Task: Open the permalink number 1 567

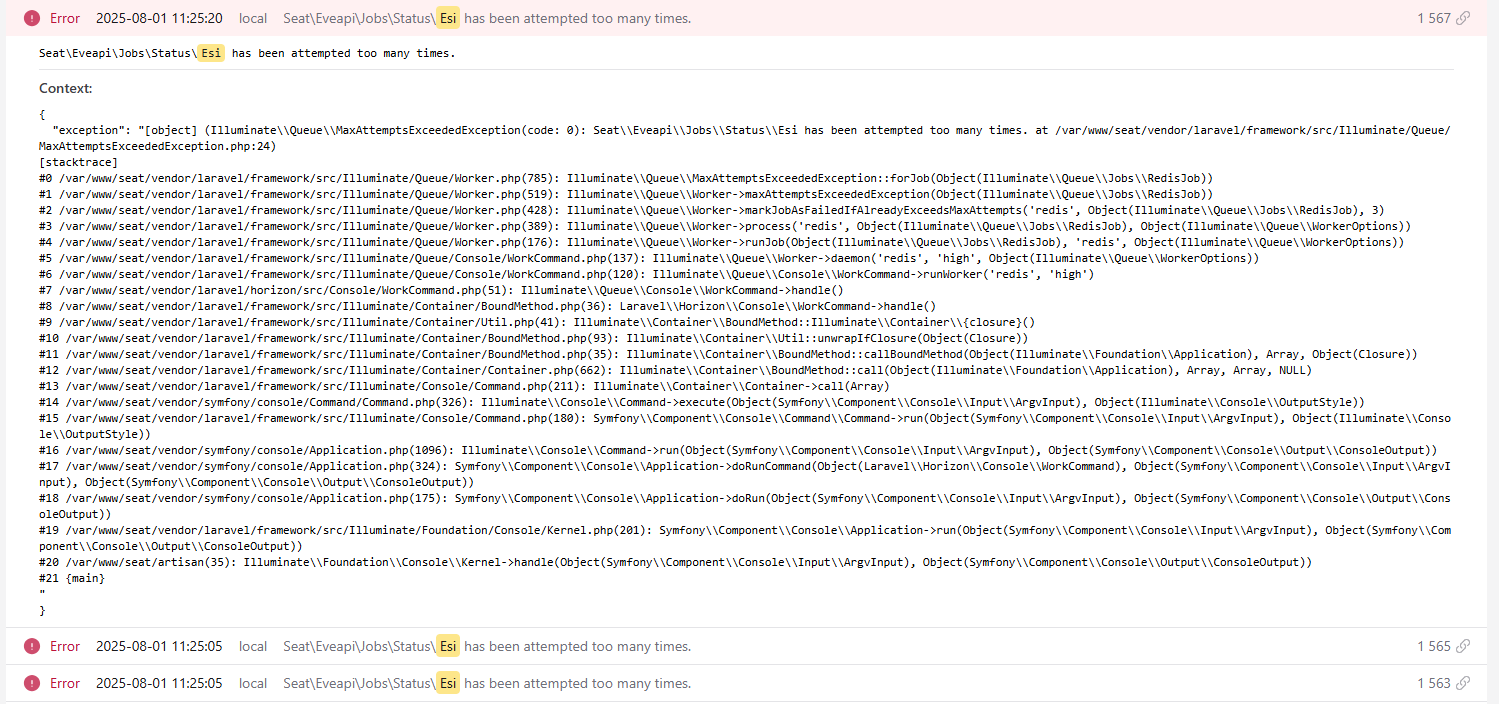Action: pyautogui.click(x=1433, y=18)
